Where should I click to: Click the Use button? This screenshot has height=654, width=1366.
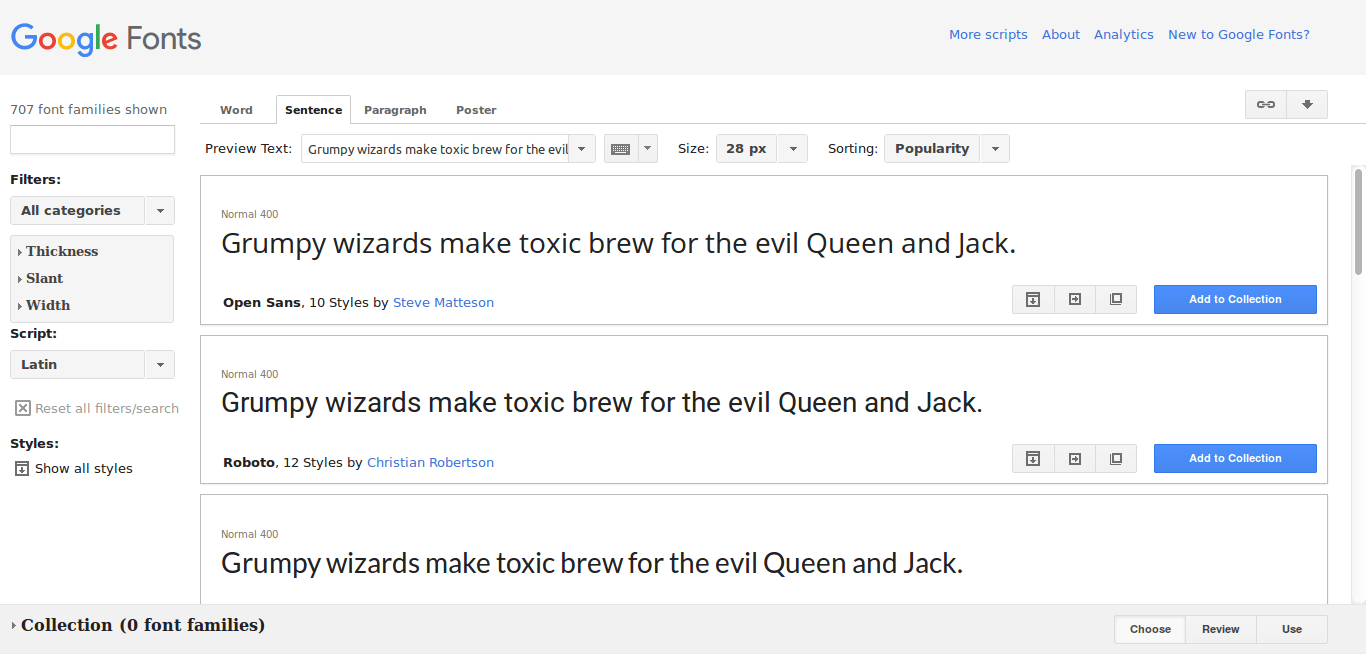(x=1292, y=629)
